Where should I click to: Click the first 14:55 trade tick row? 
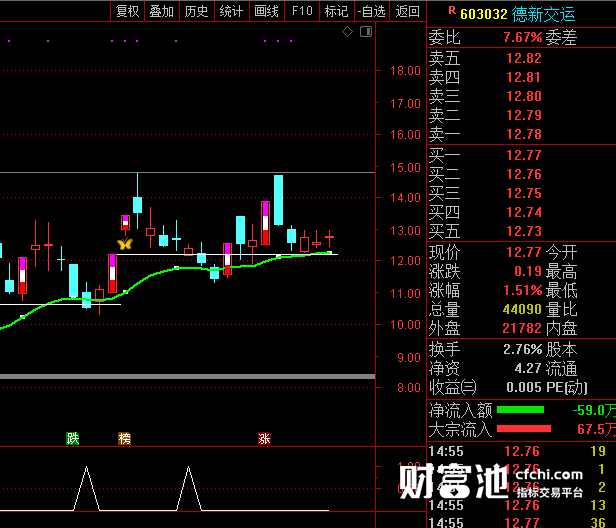521,451
